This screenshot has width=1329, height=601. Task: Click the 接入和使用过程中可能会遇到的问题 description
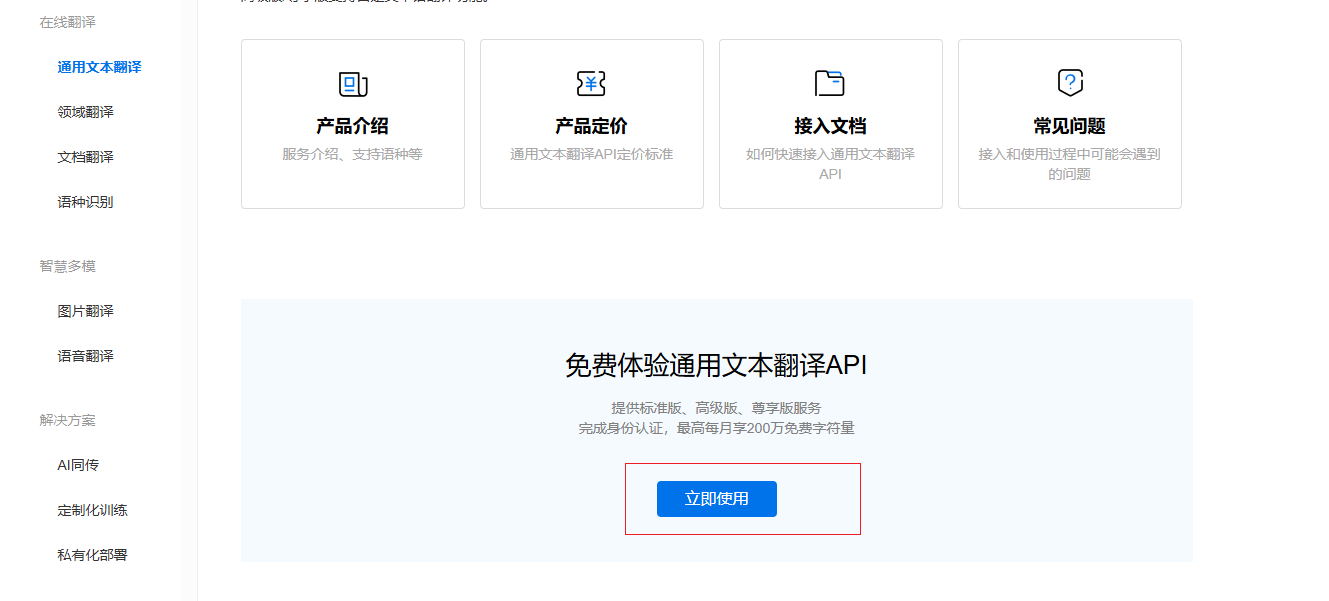click(1069, 164)
